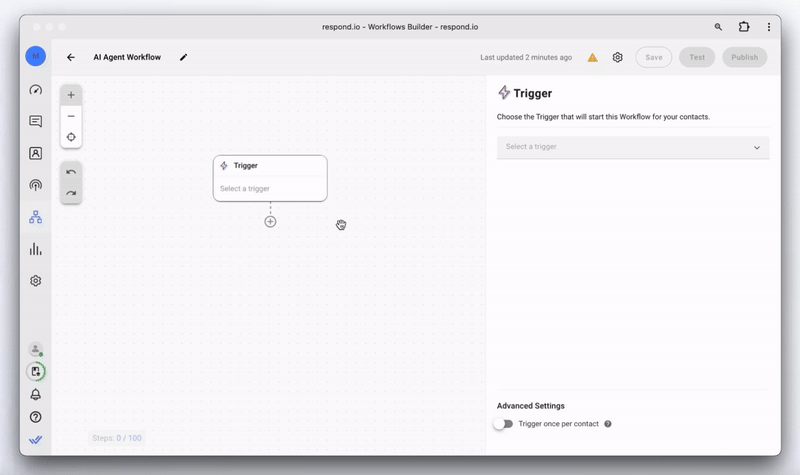Add a step below the Trigger node
The width and height of the screenshot is (800, 475).
[x=270, y=222]
